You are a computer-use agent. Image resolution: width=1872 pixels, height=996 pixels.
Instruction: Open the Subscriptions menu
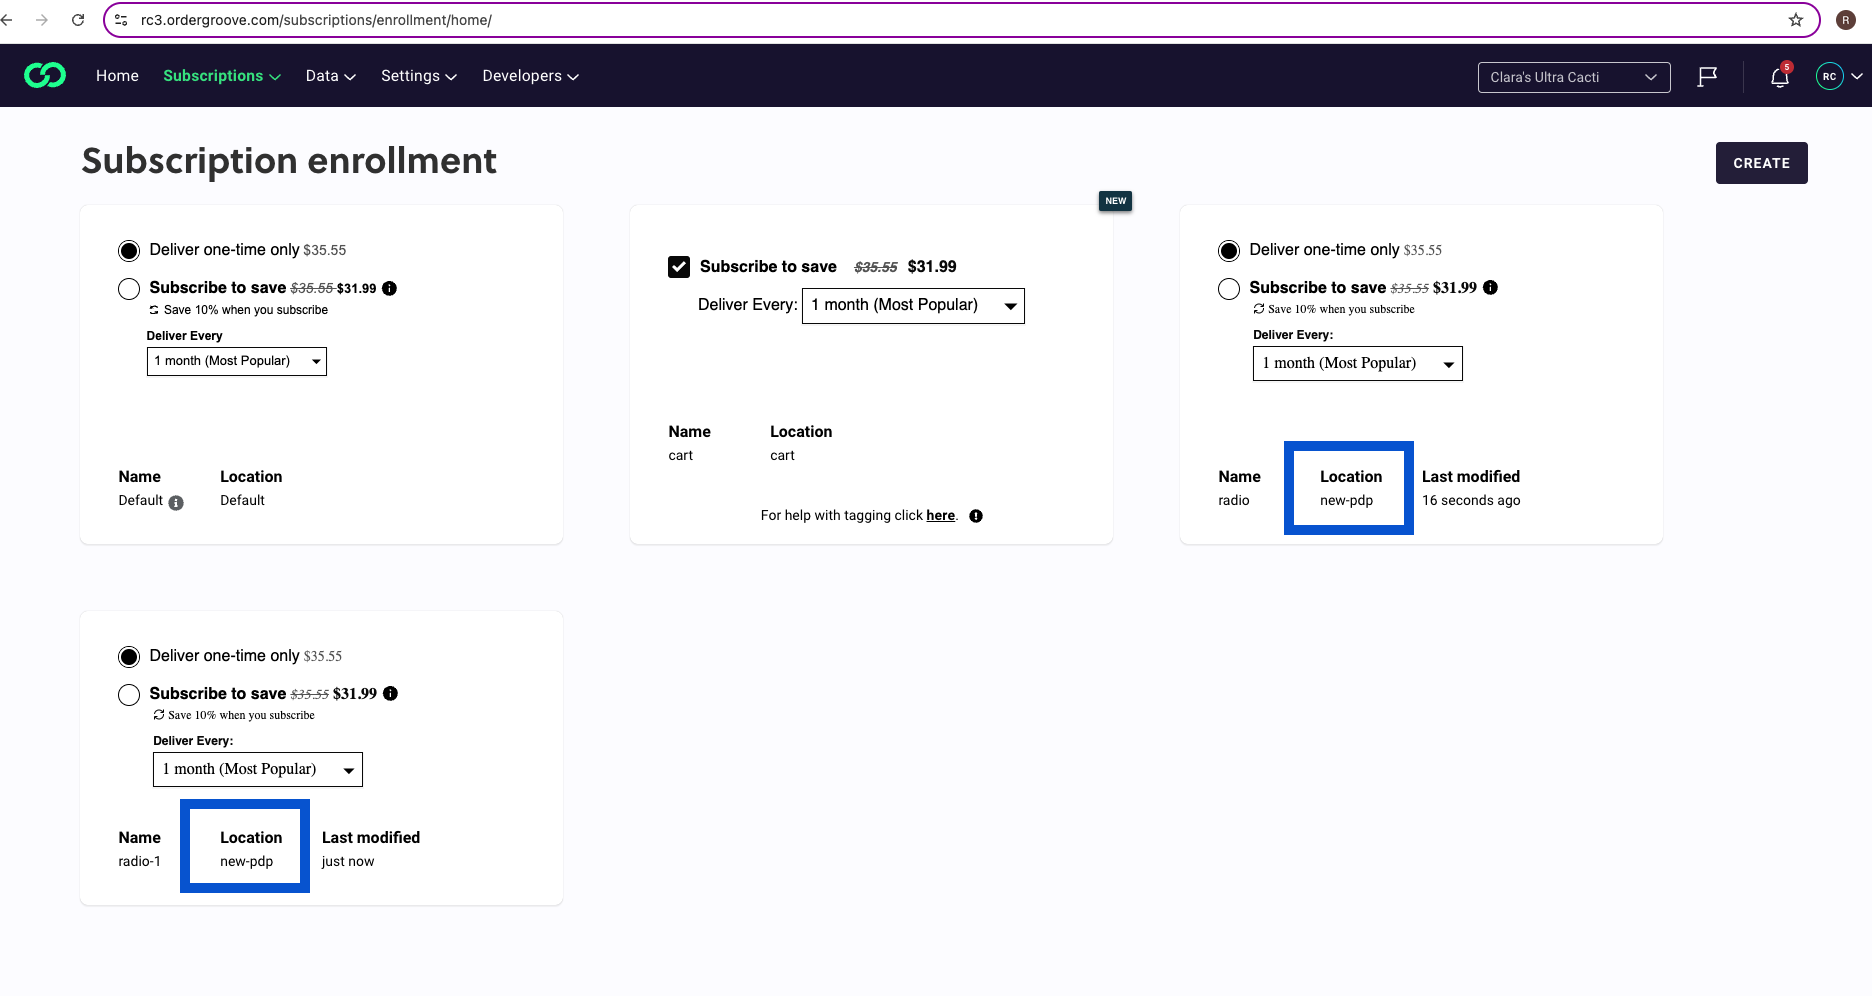pos(222,76)
